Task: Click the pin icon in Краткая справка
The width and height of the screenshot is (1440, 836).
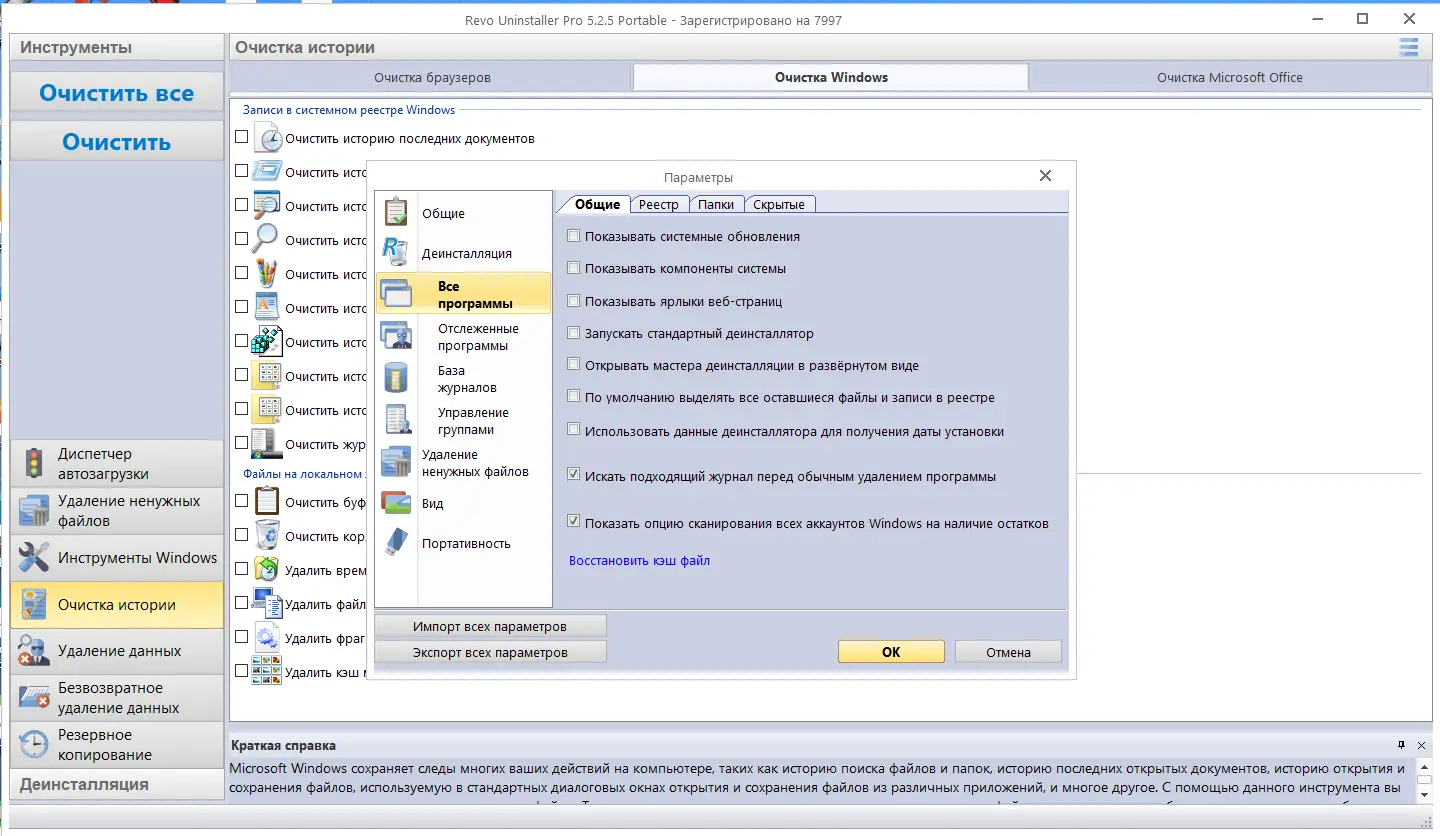Action: coord(1402,745)
